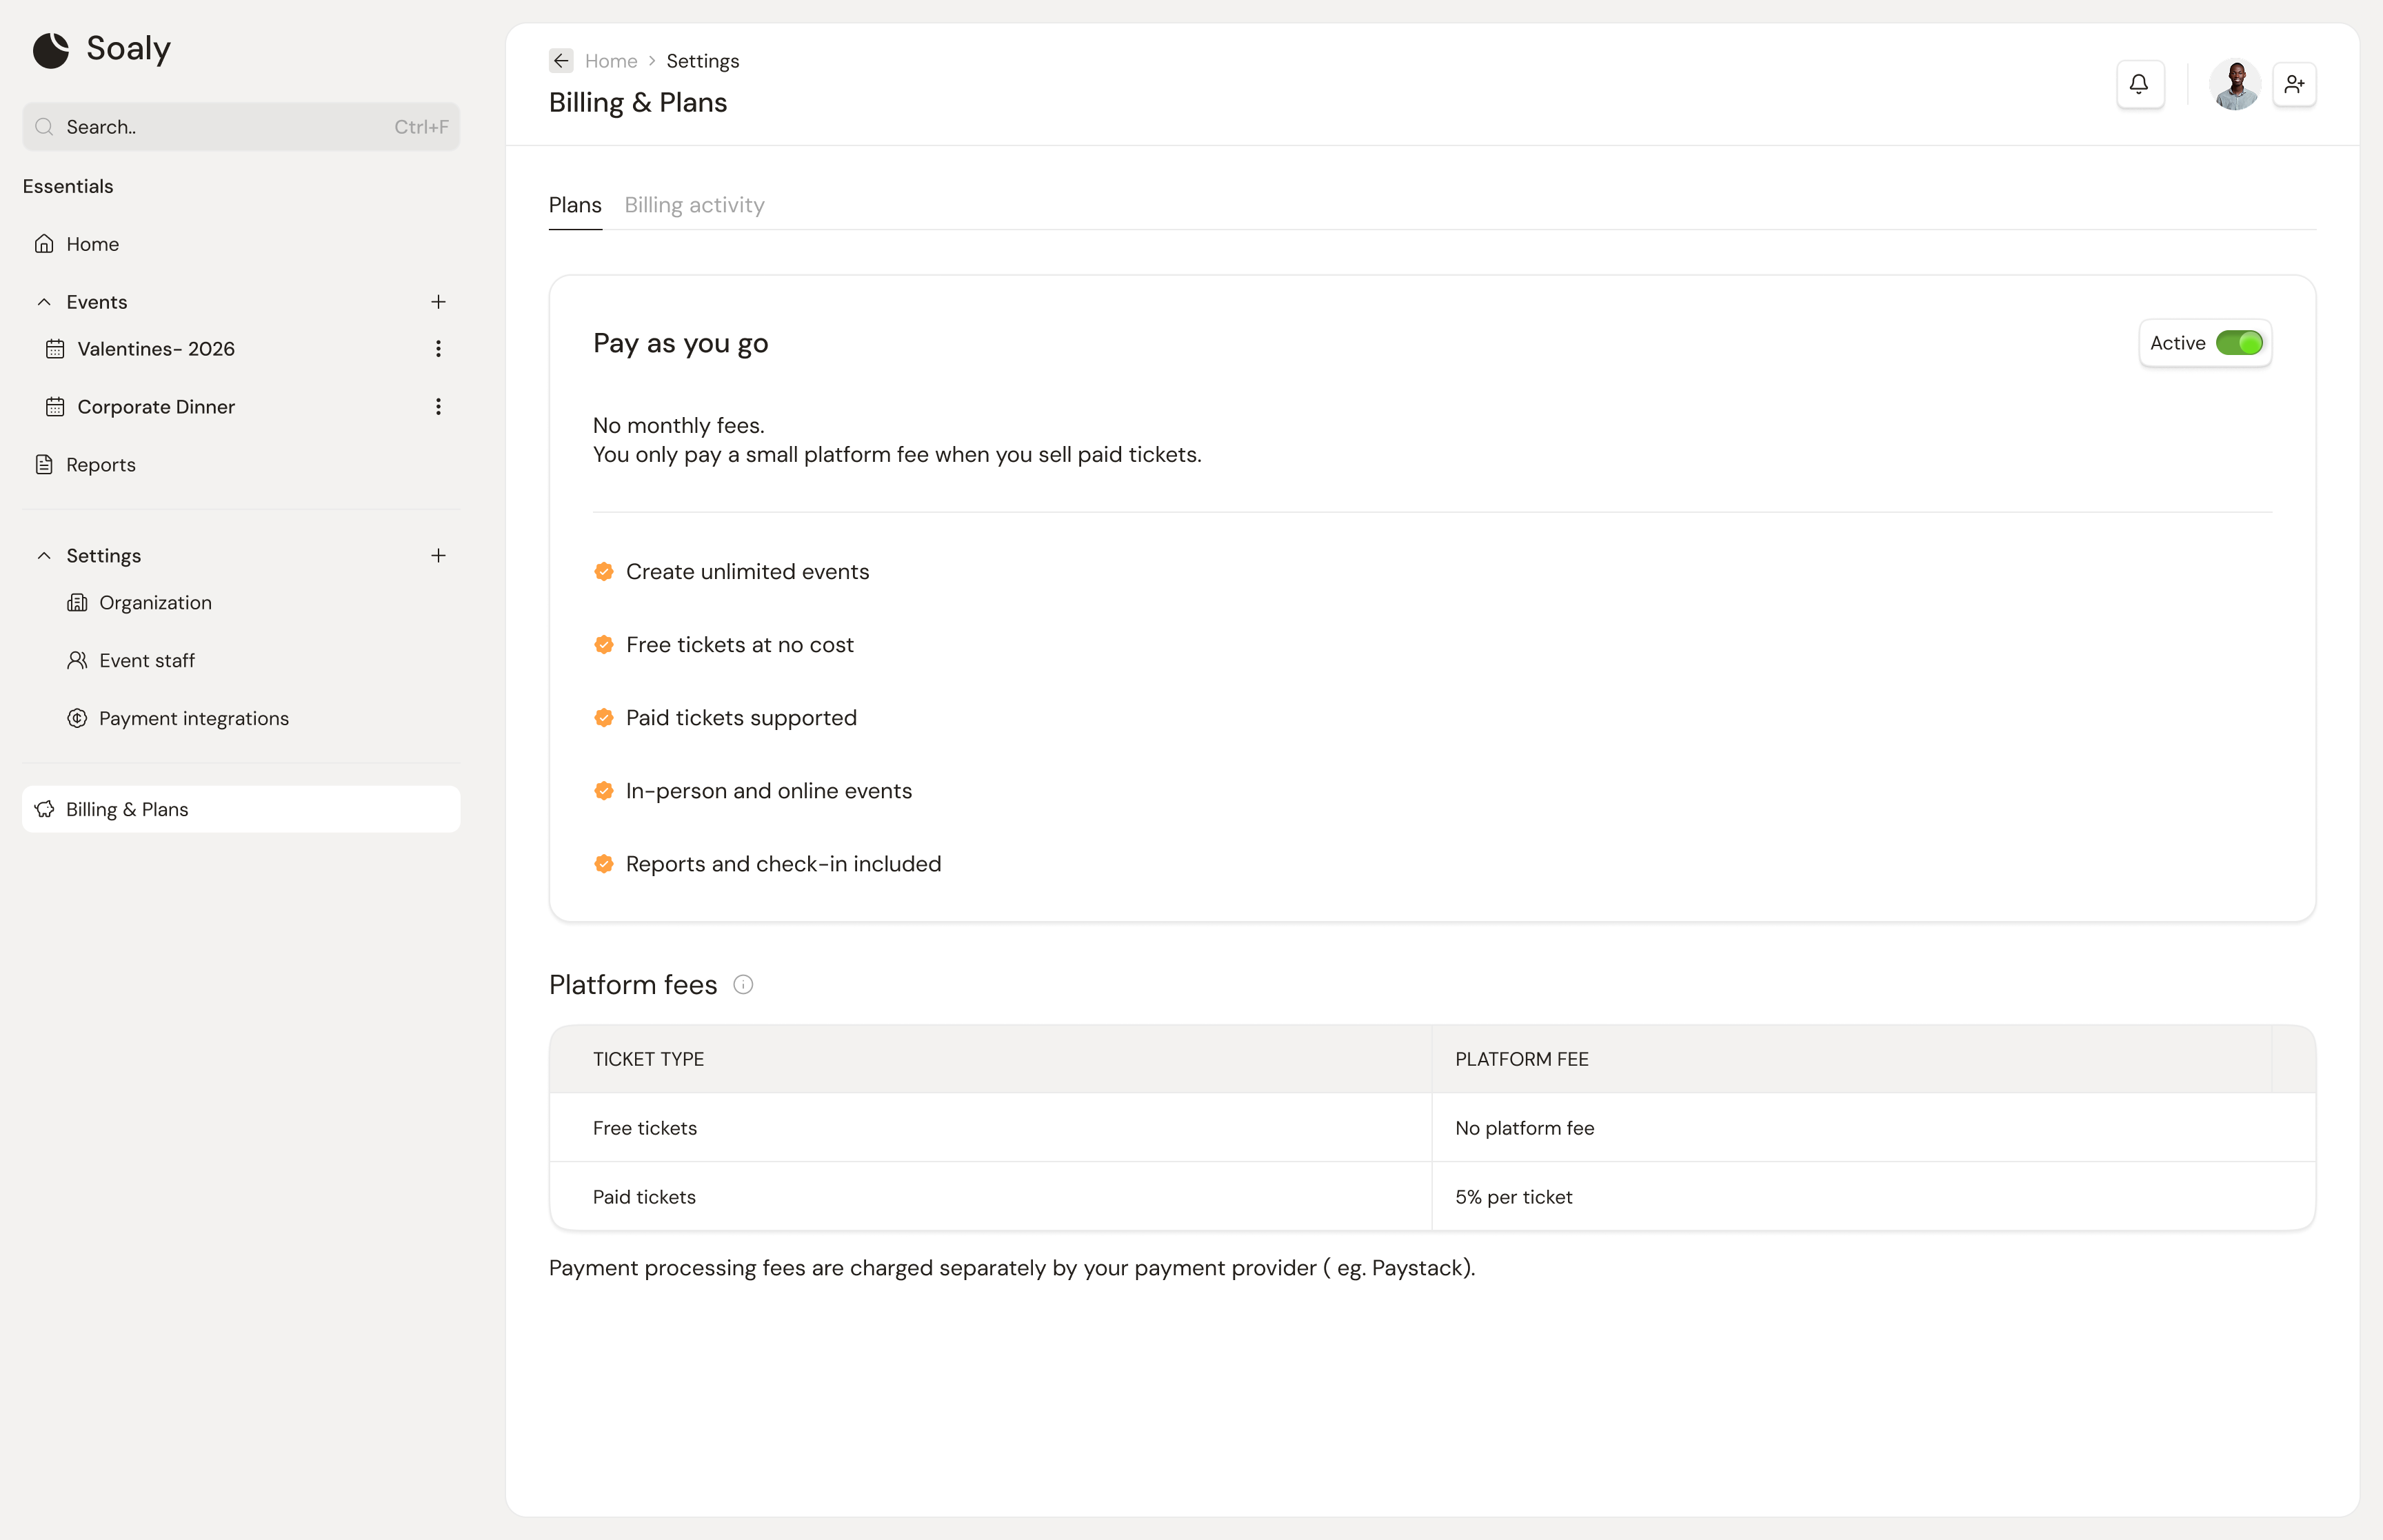Click check badge beside Paid tickets supported
The width and height of the screenshot is (2383, 1540).
(604, 718)
